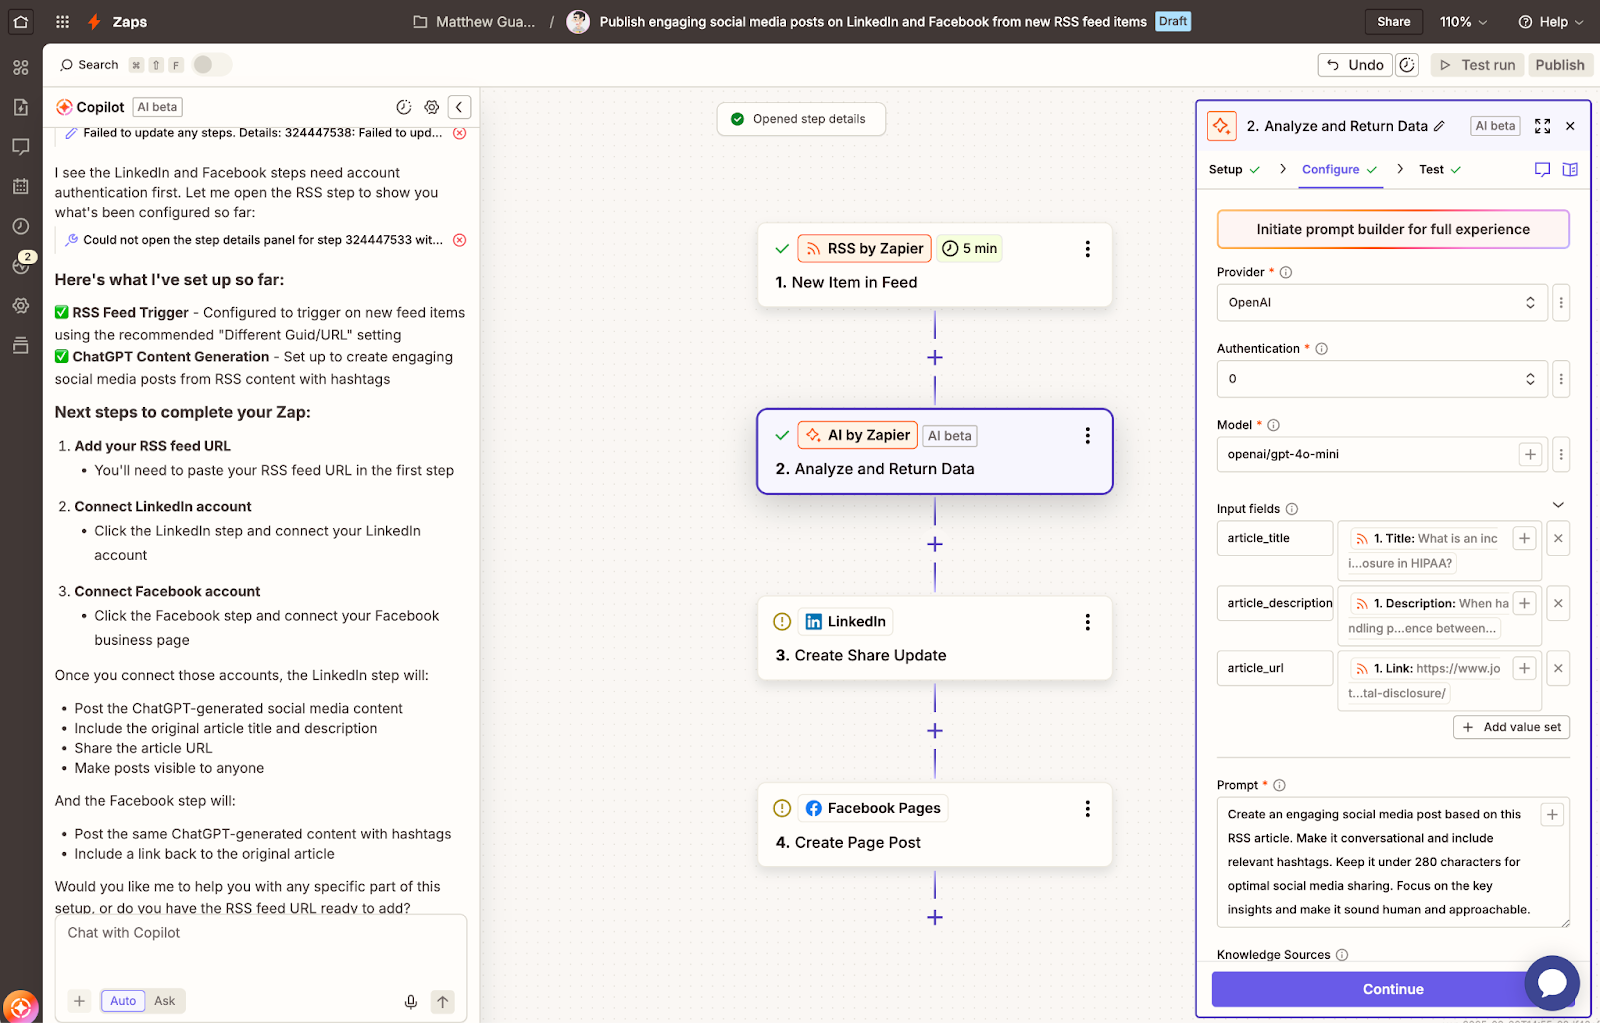Screen dimensions: 1600x1023
Task: Click the edit pencil next to Analyze and Return Data
Action: pyautogui.click(x=1440, y=126)
